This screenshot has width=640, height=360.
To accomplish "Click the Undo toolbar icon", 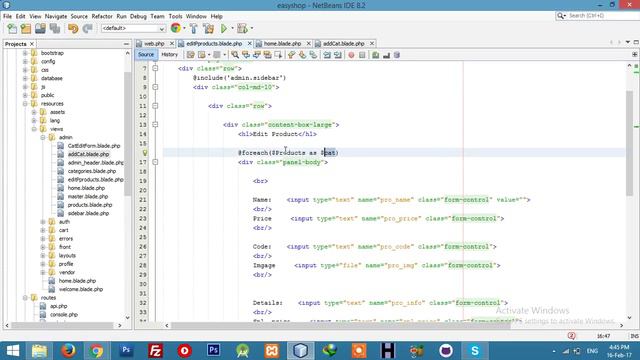I will point(73,29).
